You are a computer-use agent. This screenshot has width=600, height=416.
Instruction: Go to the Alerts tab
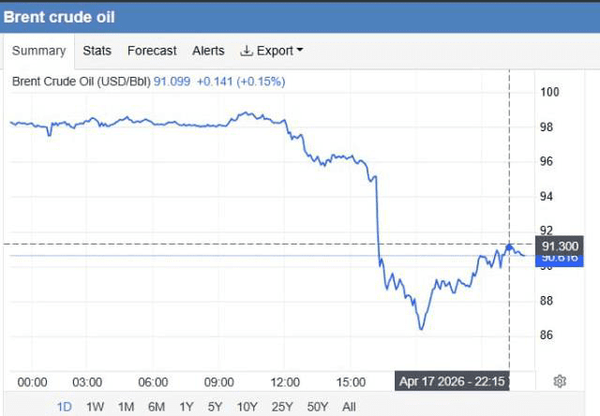pos(208,51)
